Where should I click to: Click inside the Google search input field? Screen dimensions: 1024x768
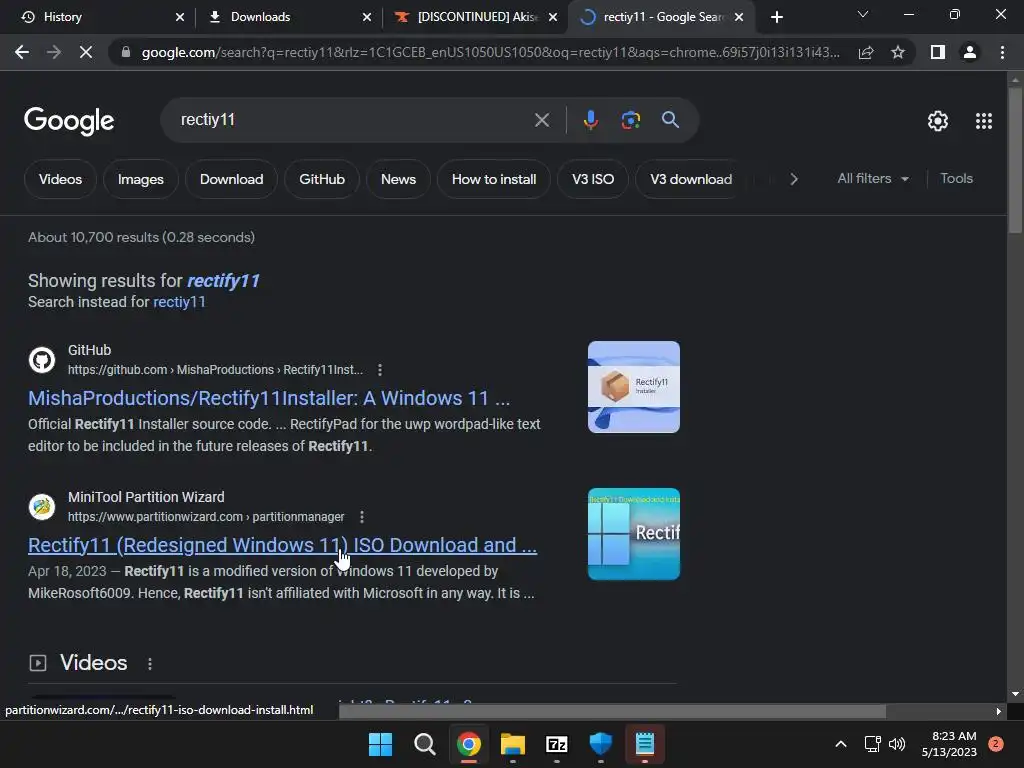coord(353,120)
